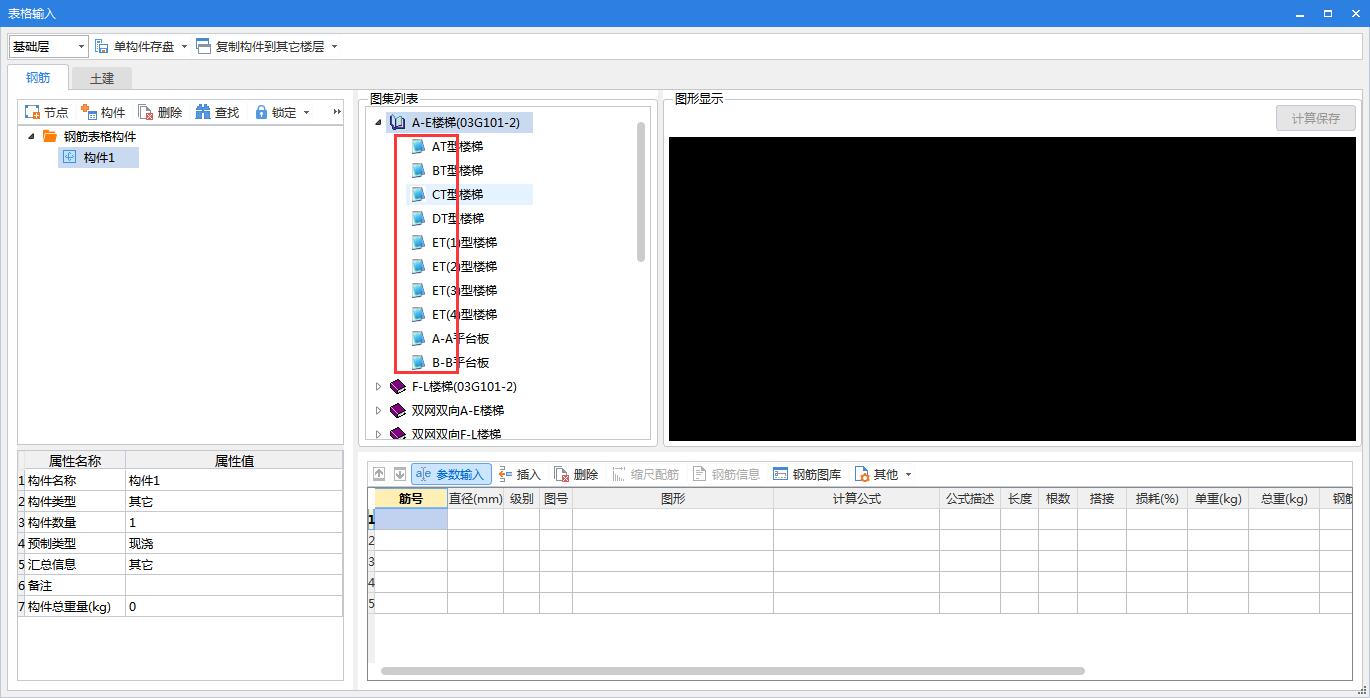Expand the 双网双向F-L楼梯 node
The height and width of the screenshot is (698, 1370).
pos(379,434)
